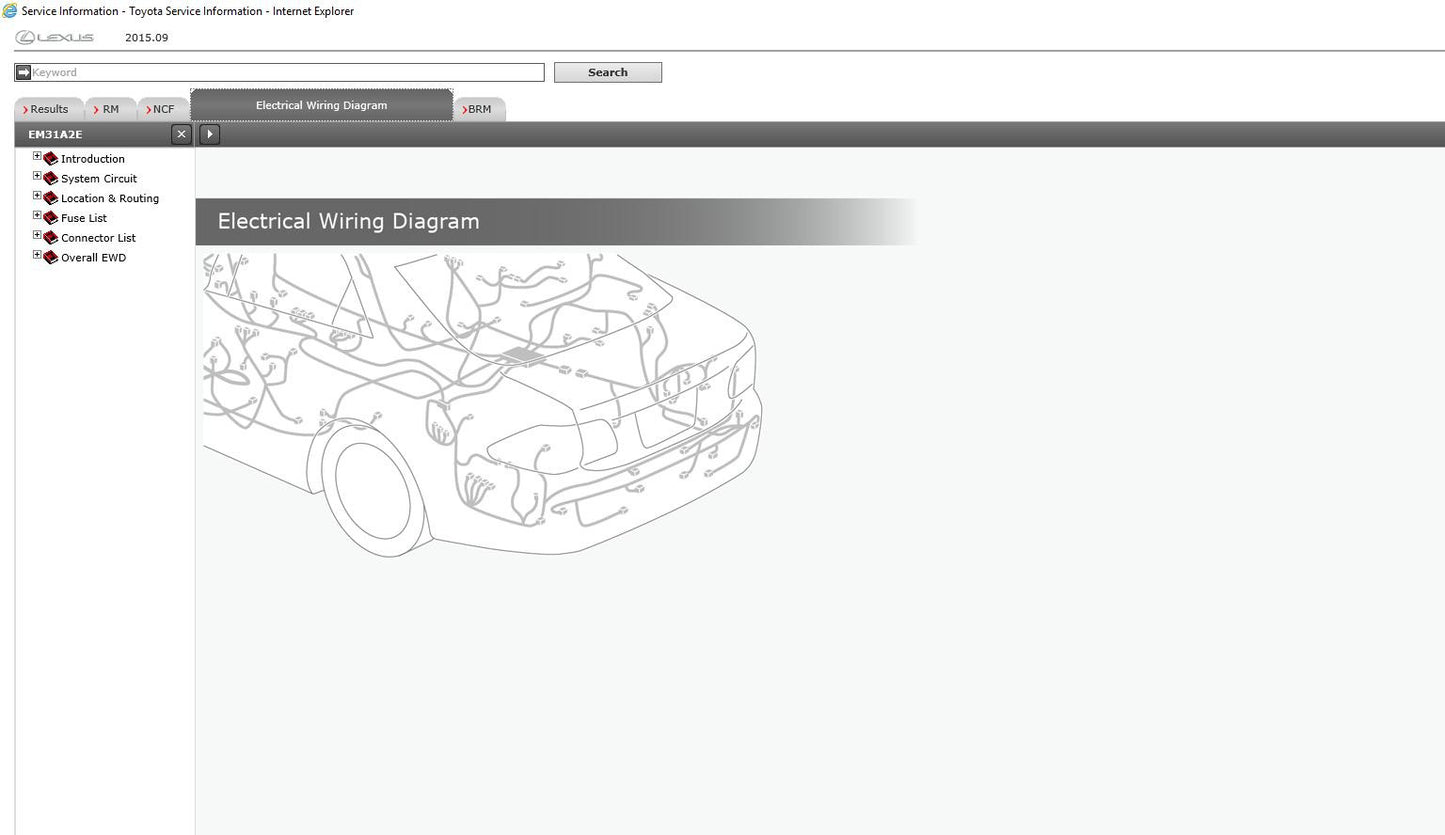Switch to the NCF tab
1445x835 pixels.
click(x=162, y=109)
